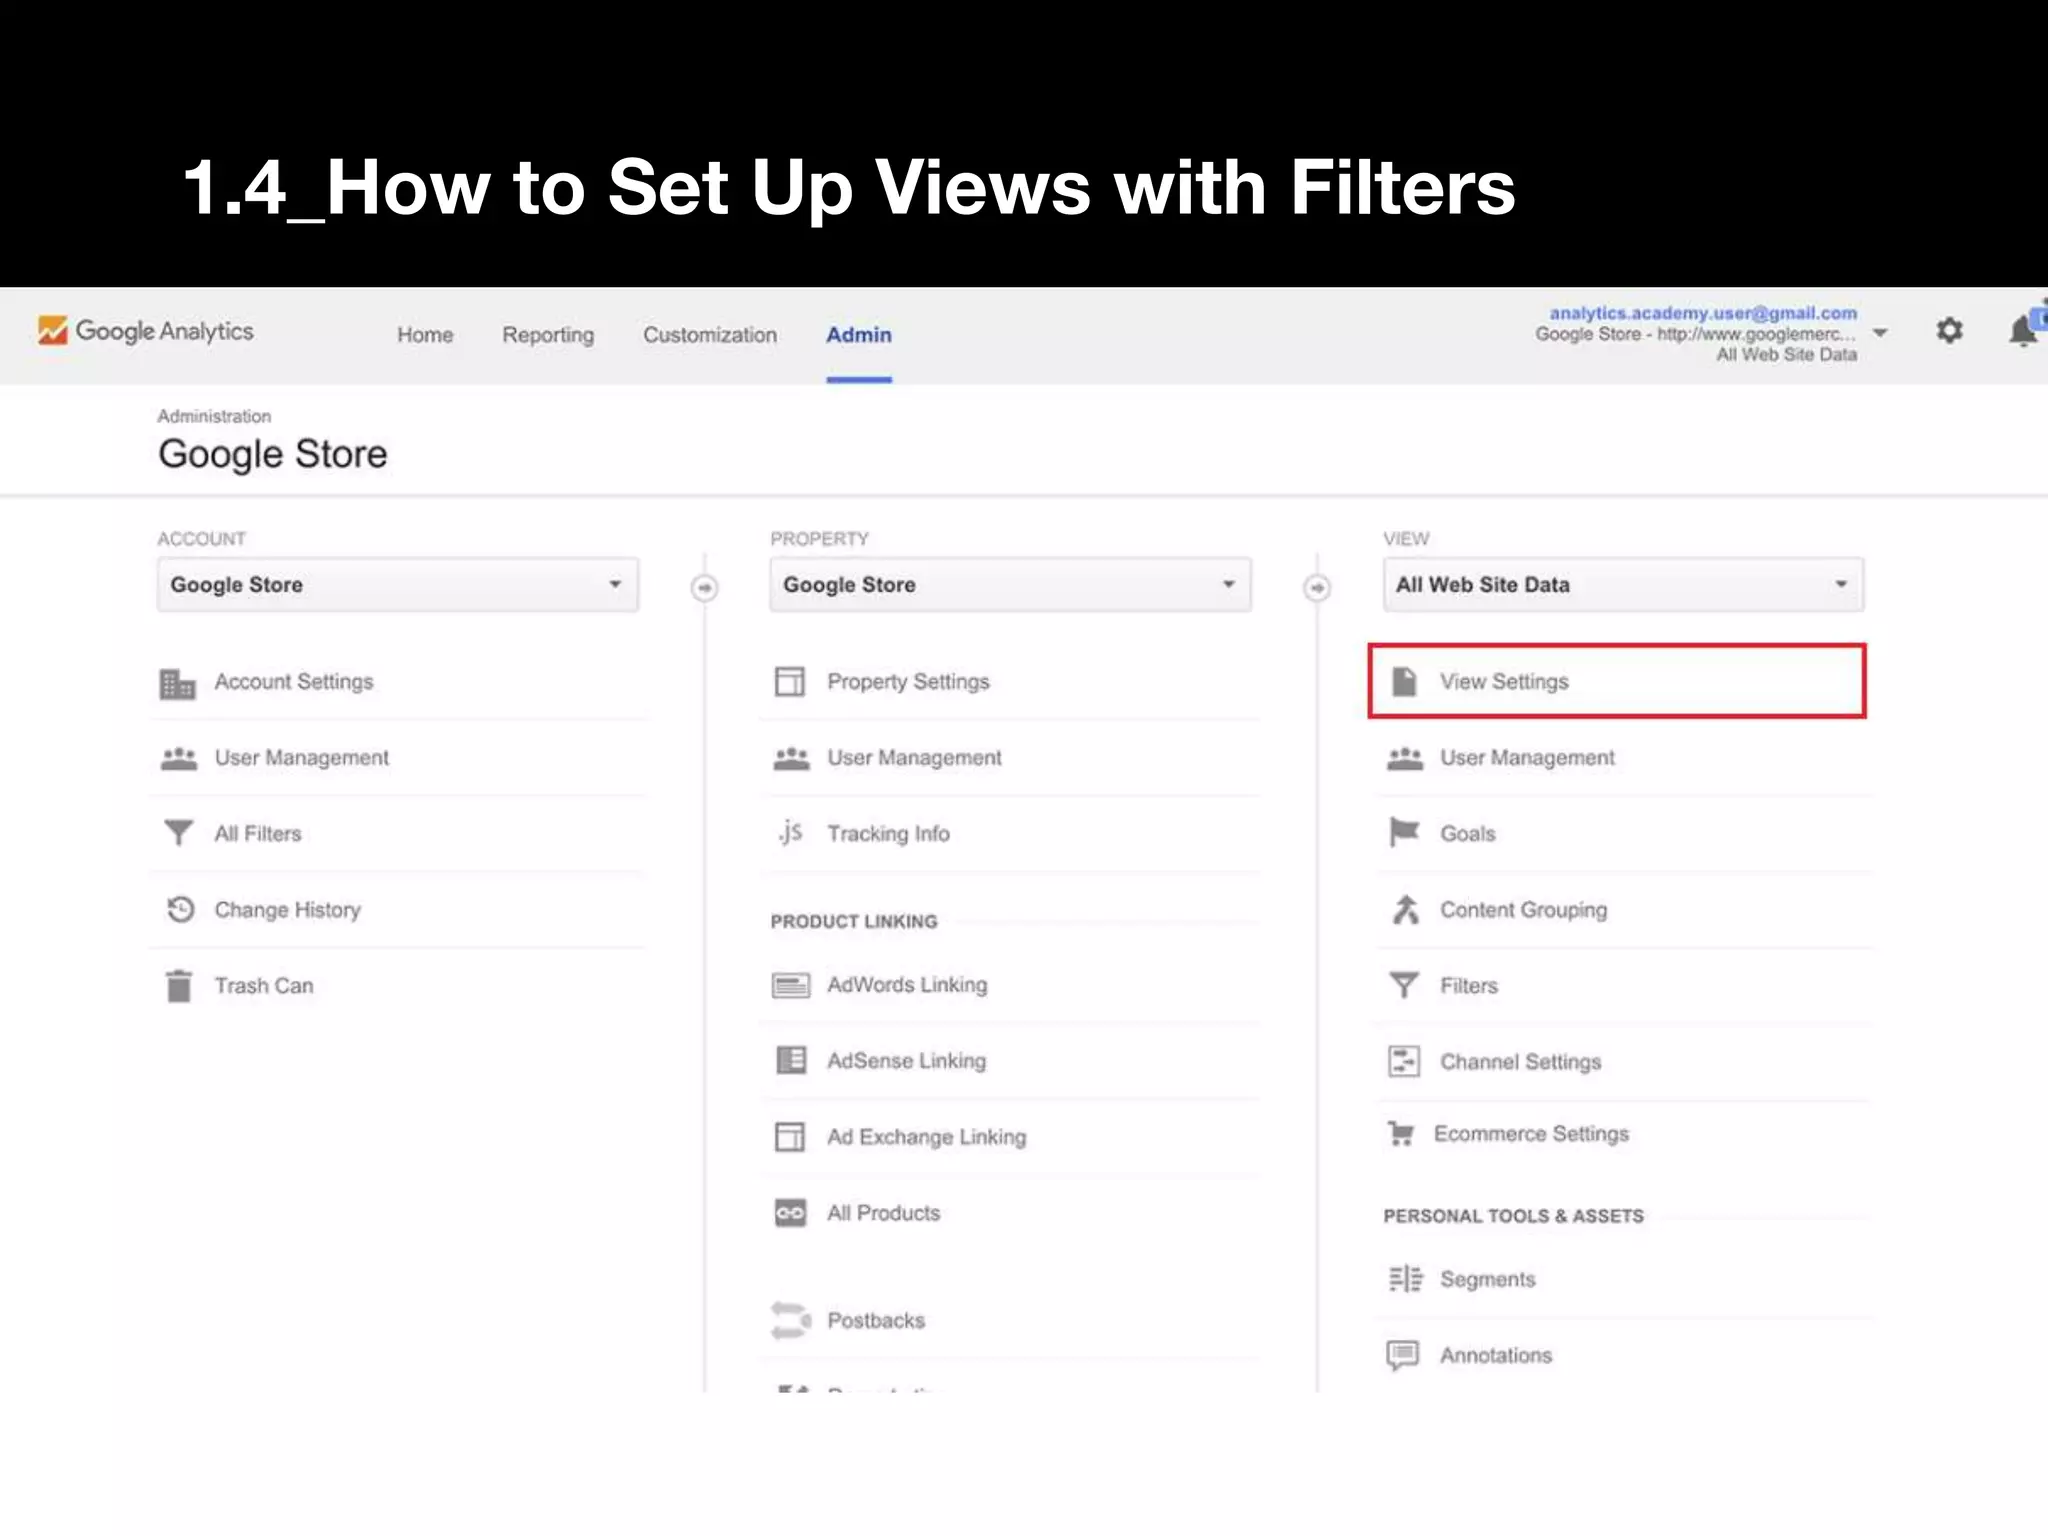Click the property User Management people icon
The width and height of the screenshot is (2048, 1536).
pyautogui.click(x=791, y=759)
